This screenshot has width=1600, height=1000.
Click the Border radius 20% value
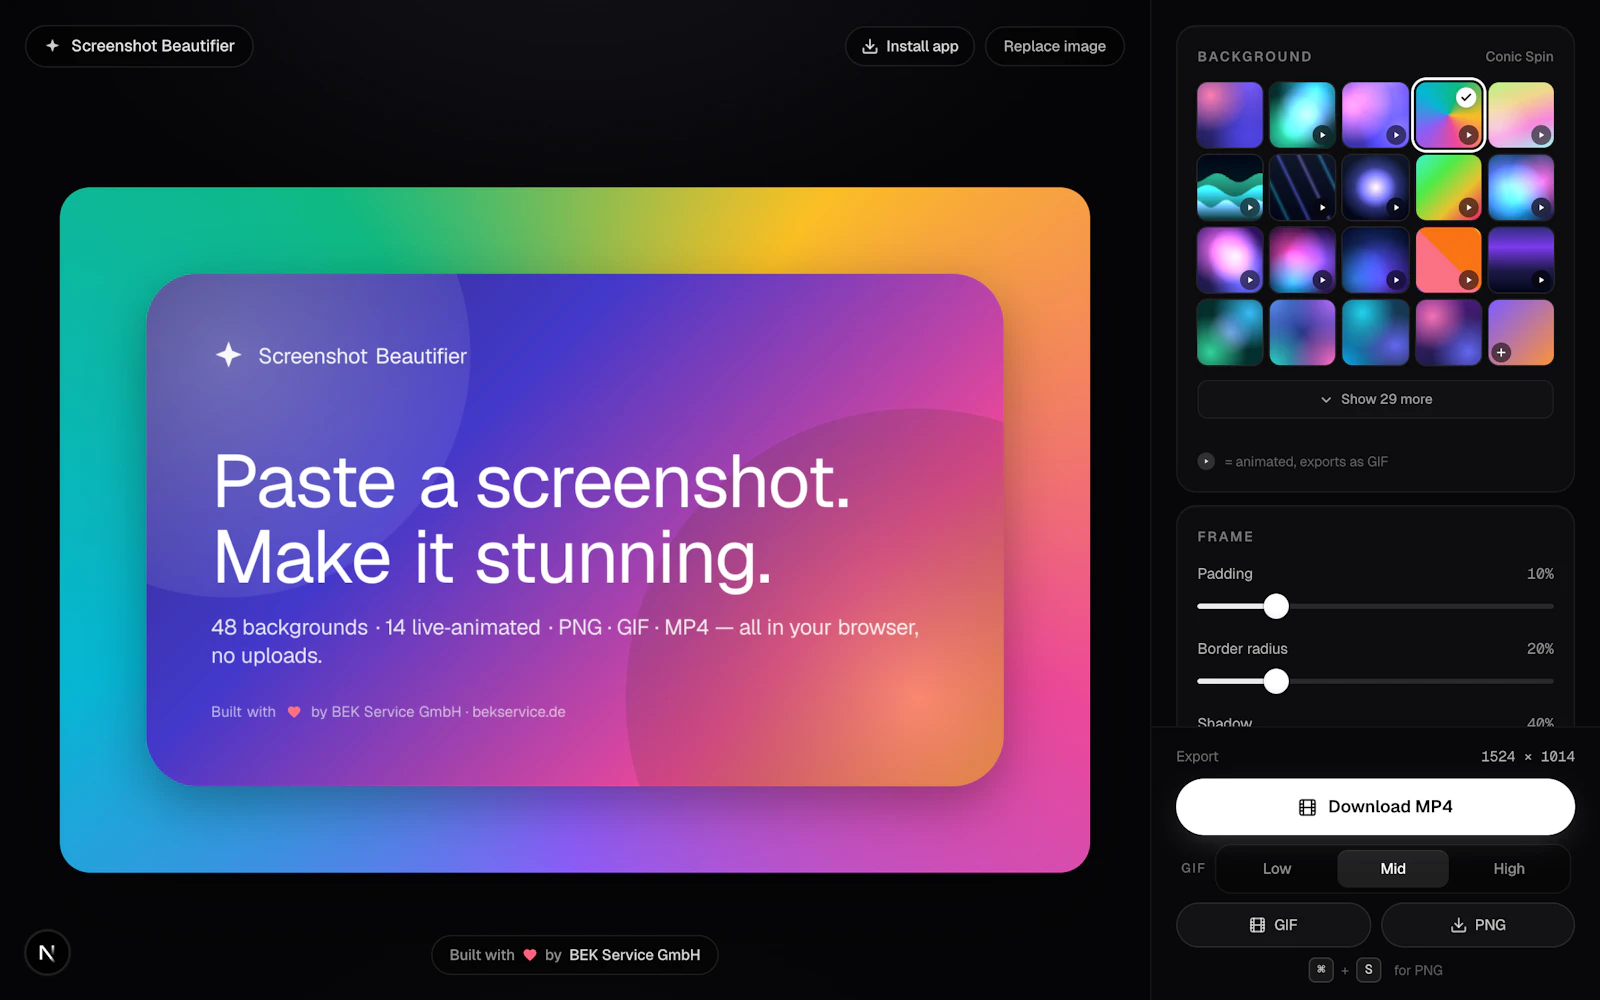coord(1540,649)
